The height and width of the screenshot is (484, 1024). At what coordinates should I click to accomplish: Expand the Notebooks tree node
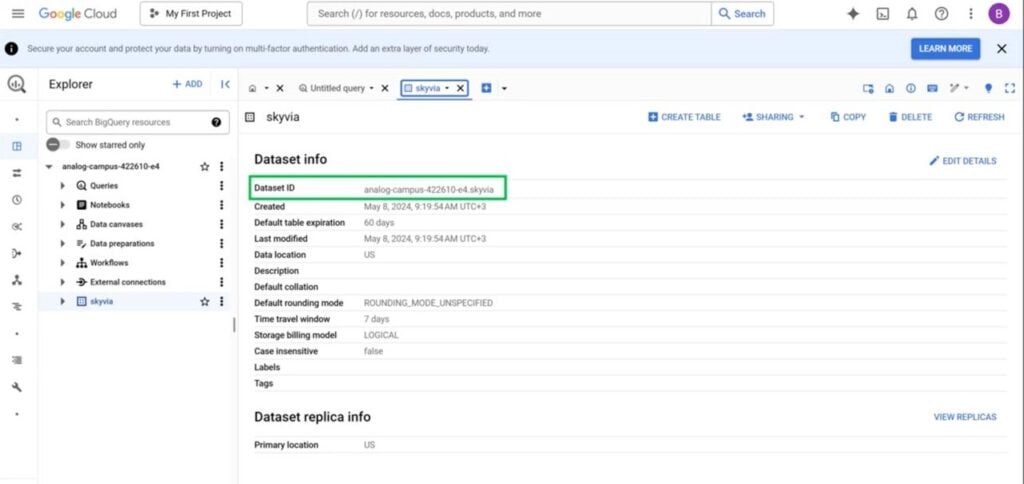pyautogui.click(x=63, y=205)
